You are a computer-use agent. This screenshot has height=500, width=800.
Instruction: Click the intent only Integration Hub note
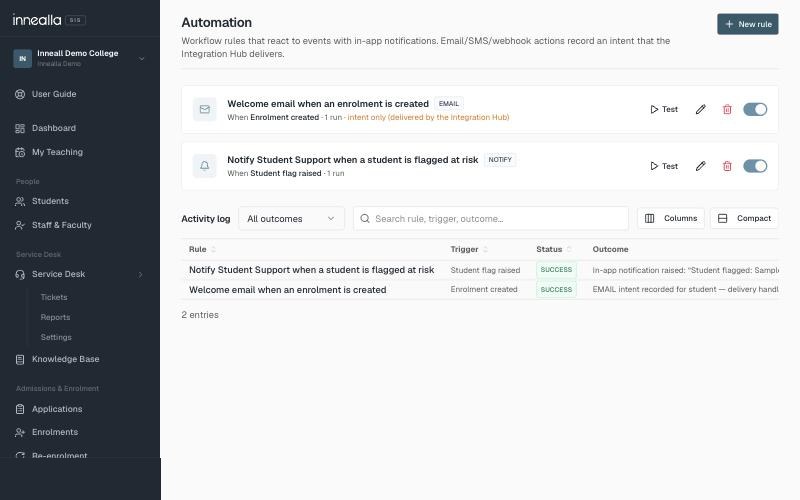coord(429,117)
